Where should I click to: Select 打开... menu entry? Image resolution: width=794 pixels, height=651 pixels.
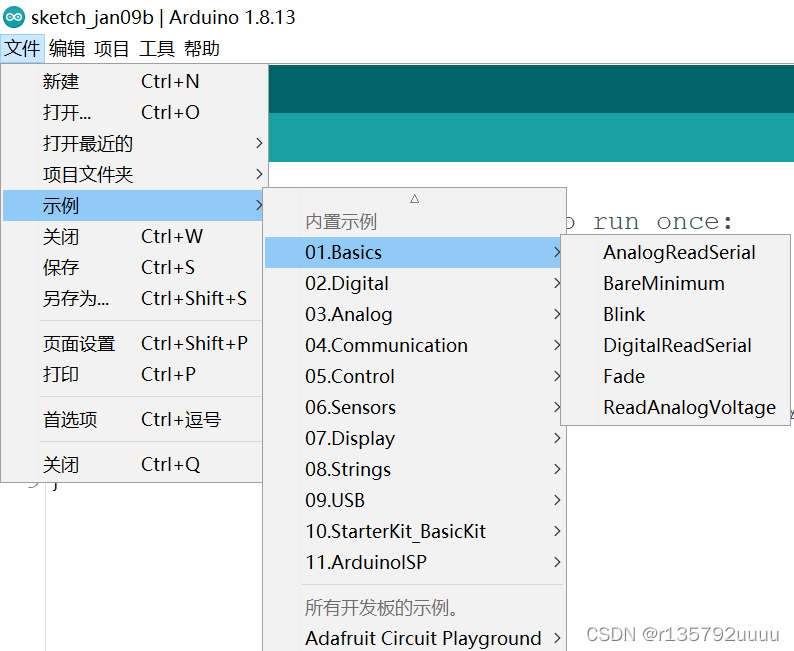point(135,112)
